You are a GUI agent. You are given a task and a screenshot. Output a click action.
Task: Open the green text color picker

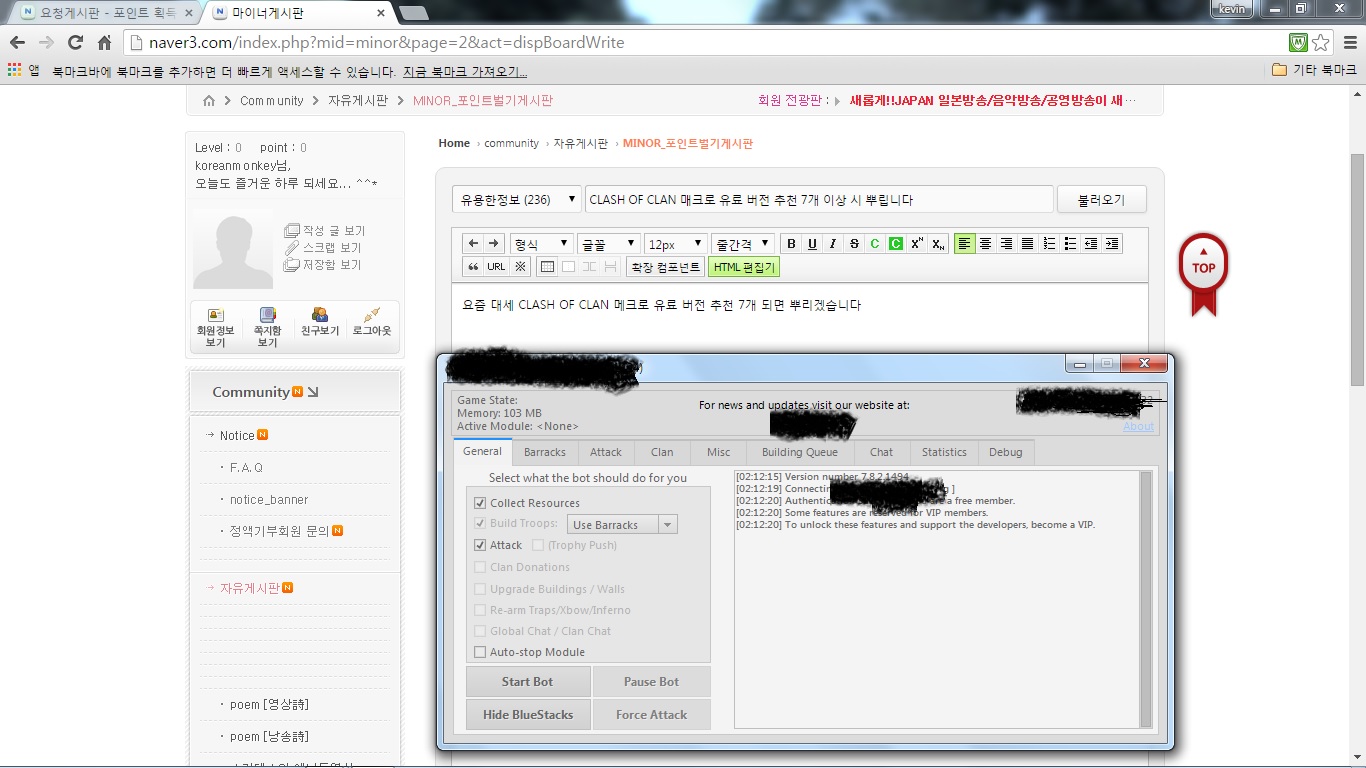[x=875, y=244]
